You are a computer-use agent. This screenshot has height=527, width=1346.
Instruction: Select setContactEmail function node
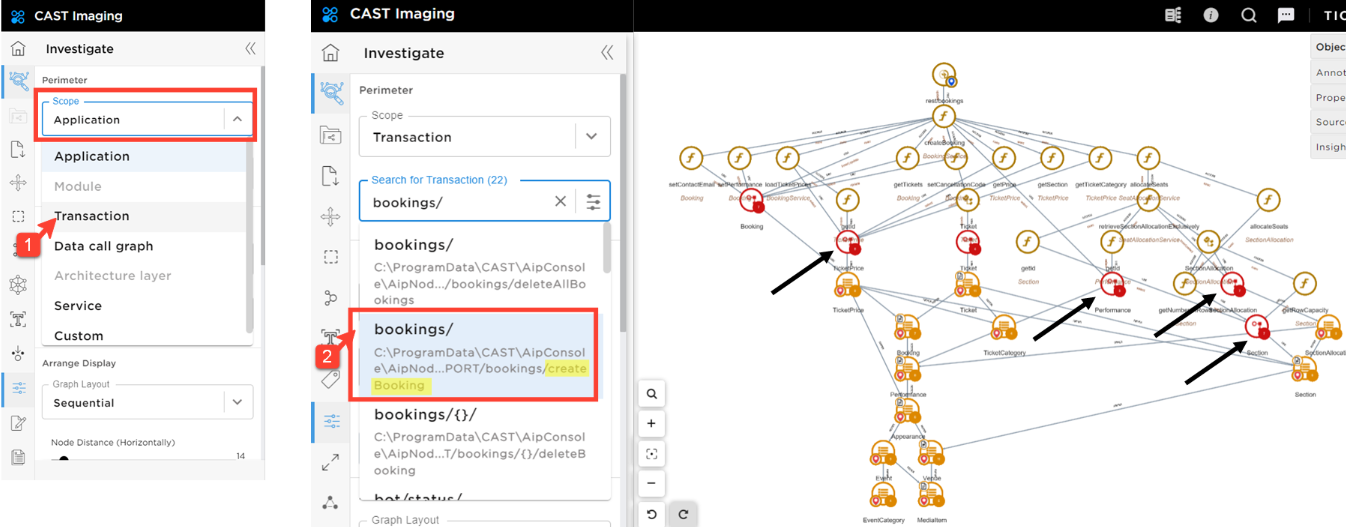click(691, 158)
